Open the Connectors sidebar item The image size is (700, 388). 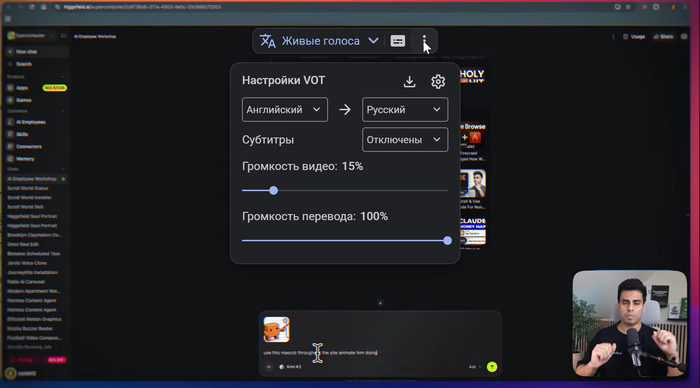pos(29,146)
